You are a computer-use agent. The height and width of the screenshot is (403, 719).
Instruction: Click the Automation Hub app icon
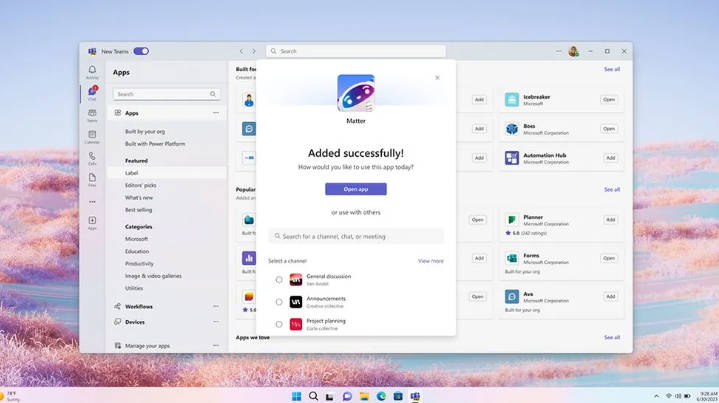click(512, 158)
